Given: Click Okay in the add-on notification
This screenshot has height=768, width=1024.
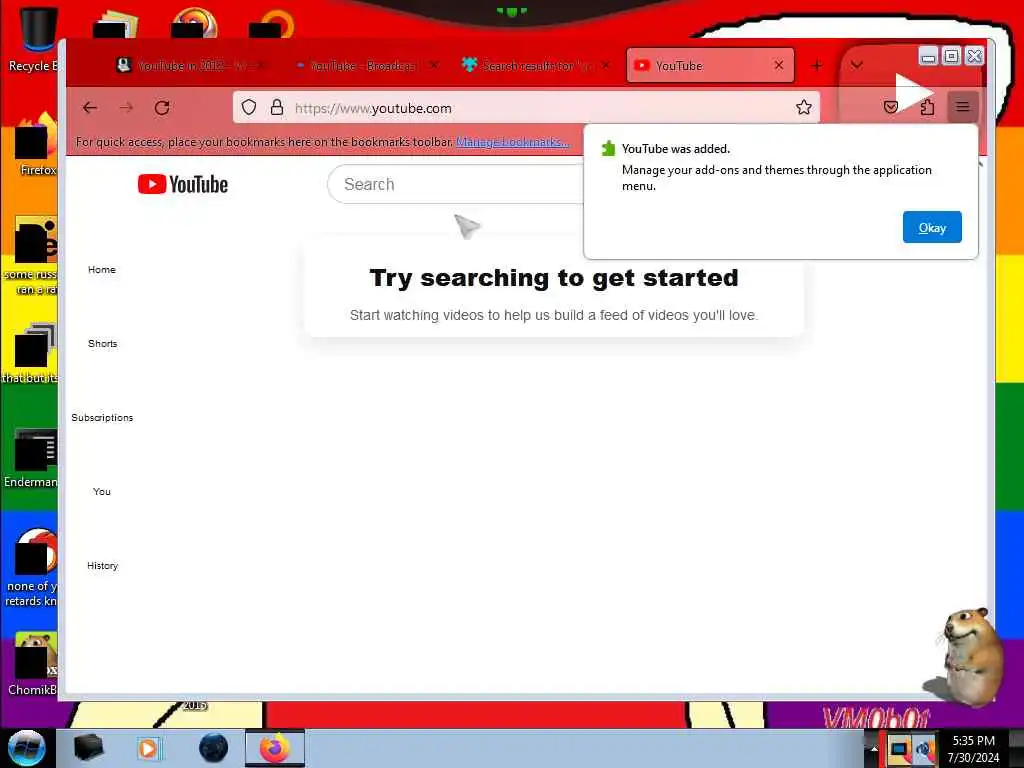Looking at the screenshot, I should (932, 227).
